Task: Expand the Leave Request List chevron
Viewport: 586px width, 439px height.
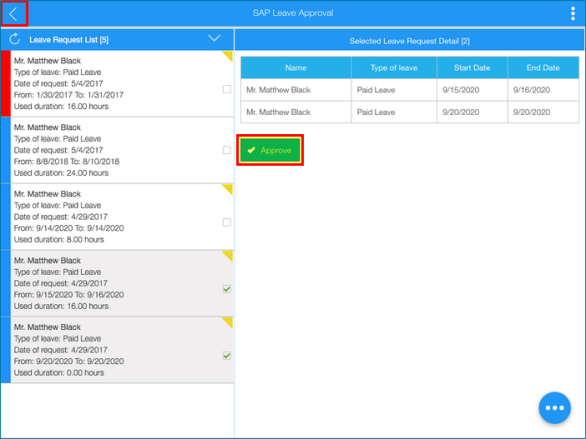Action: pos(214,38)
